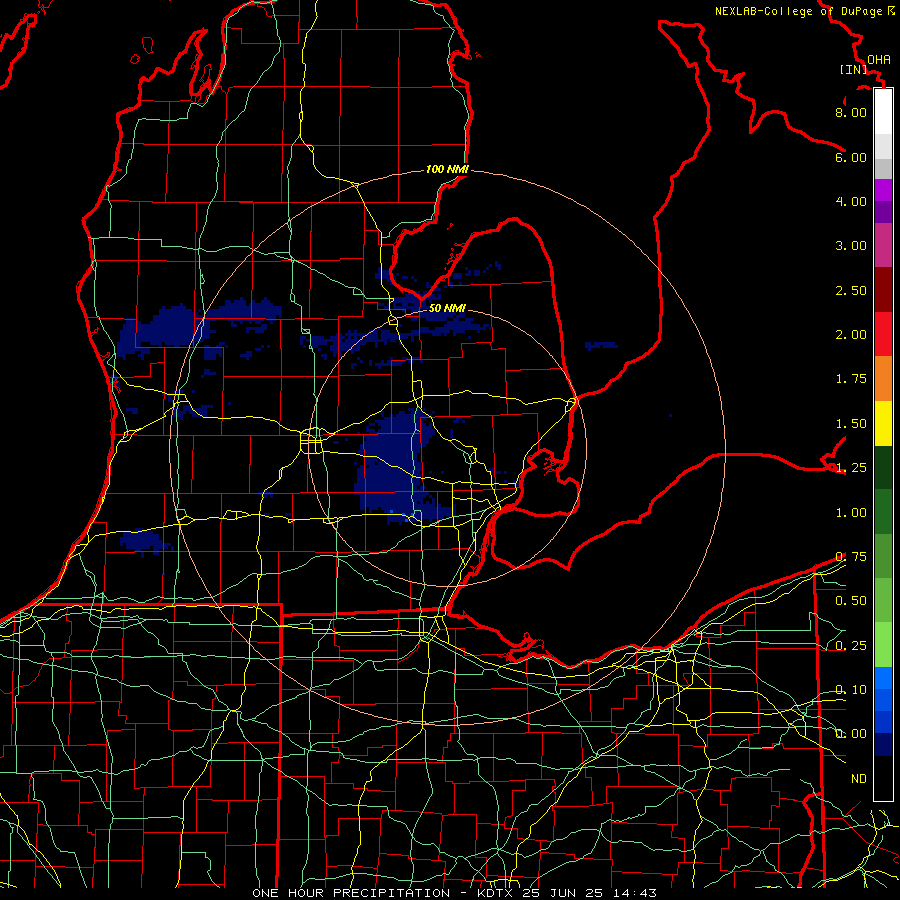Click the 0.25 legend value
900x900 pixels.
click(x=851, y=646)
